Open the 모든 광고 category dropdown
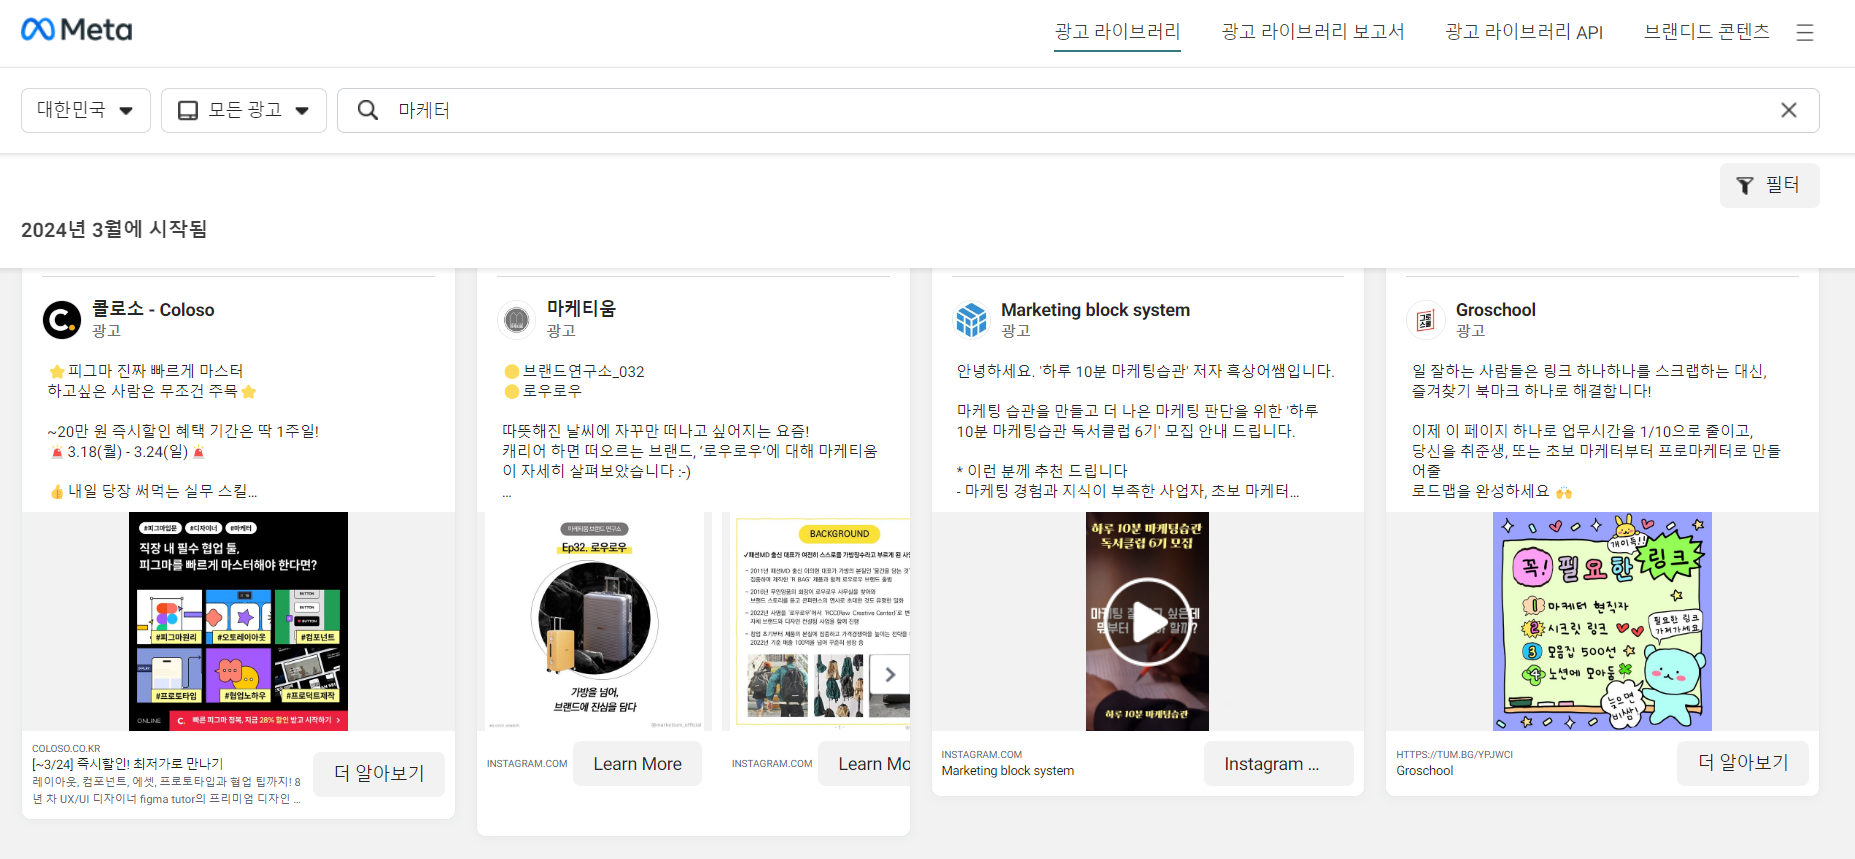 point(244,110)
